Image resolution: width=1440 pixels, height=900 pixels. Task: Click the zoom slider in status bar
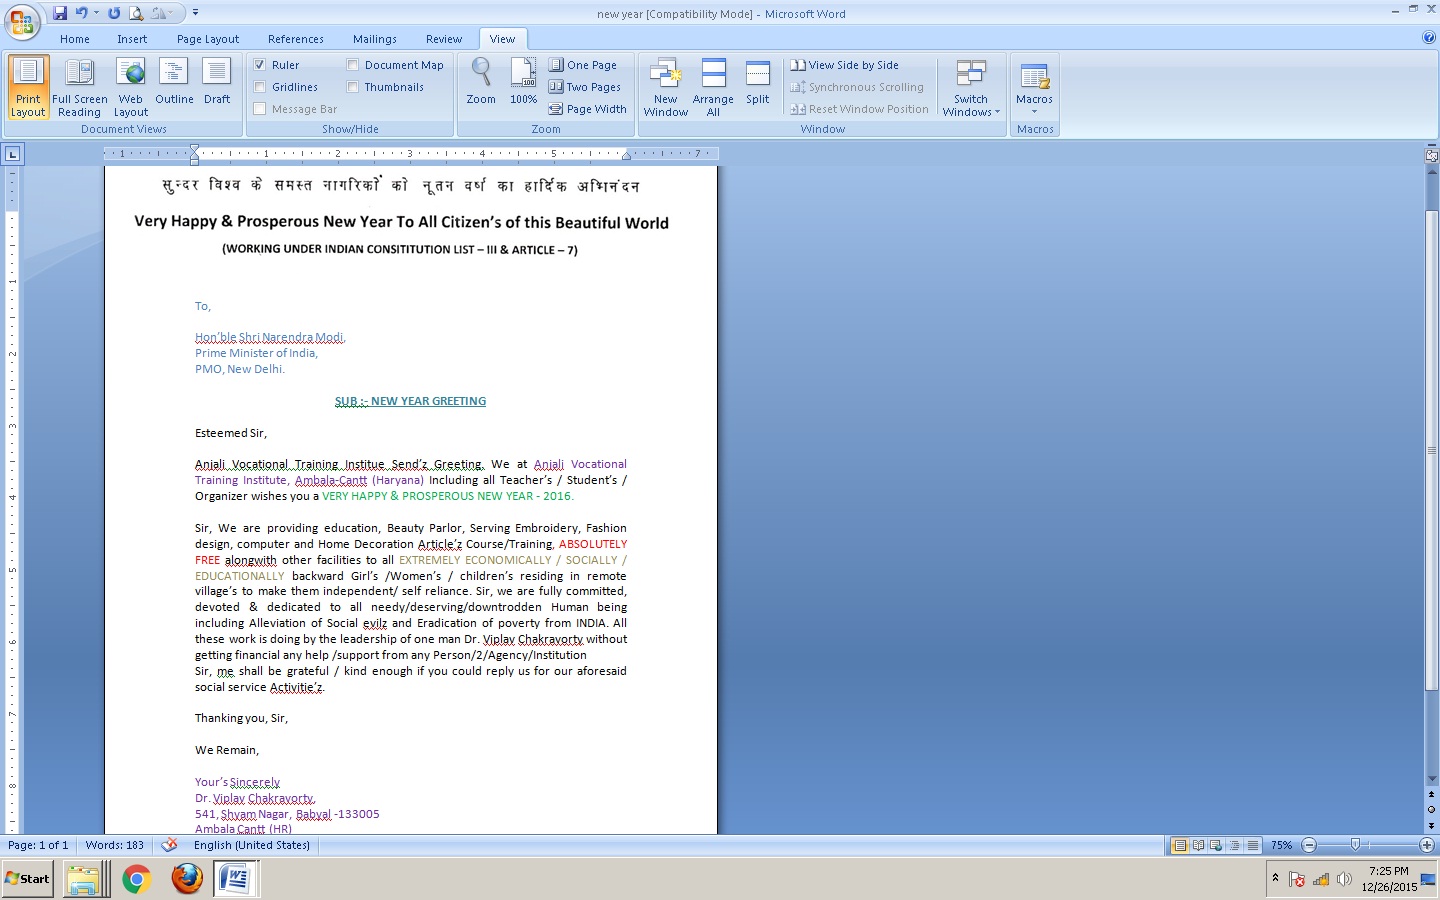(x=1355, y=845)
